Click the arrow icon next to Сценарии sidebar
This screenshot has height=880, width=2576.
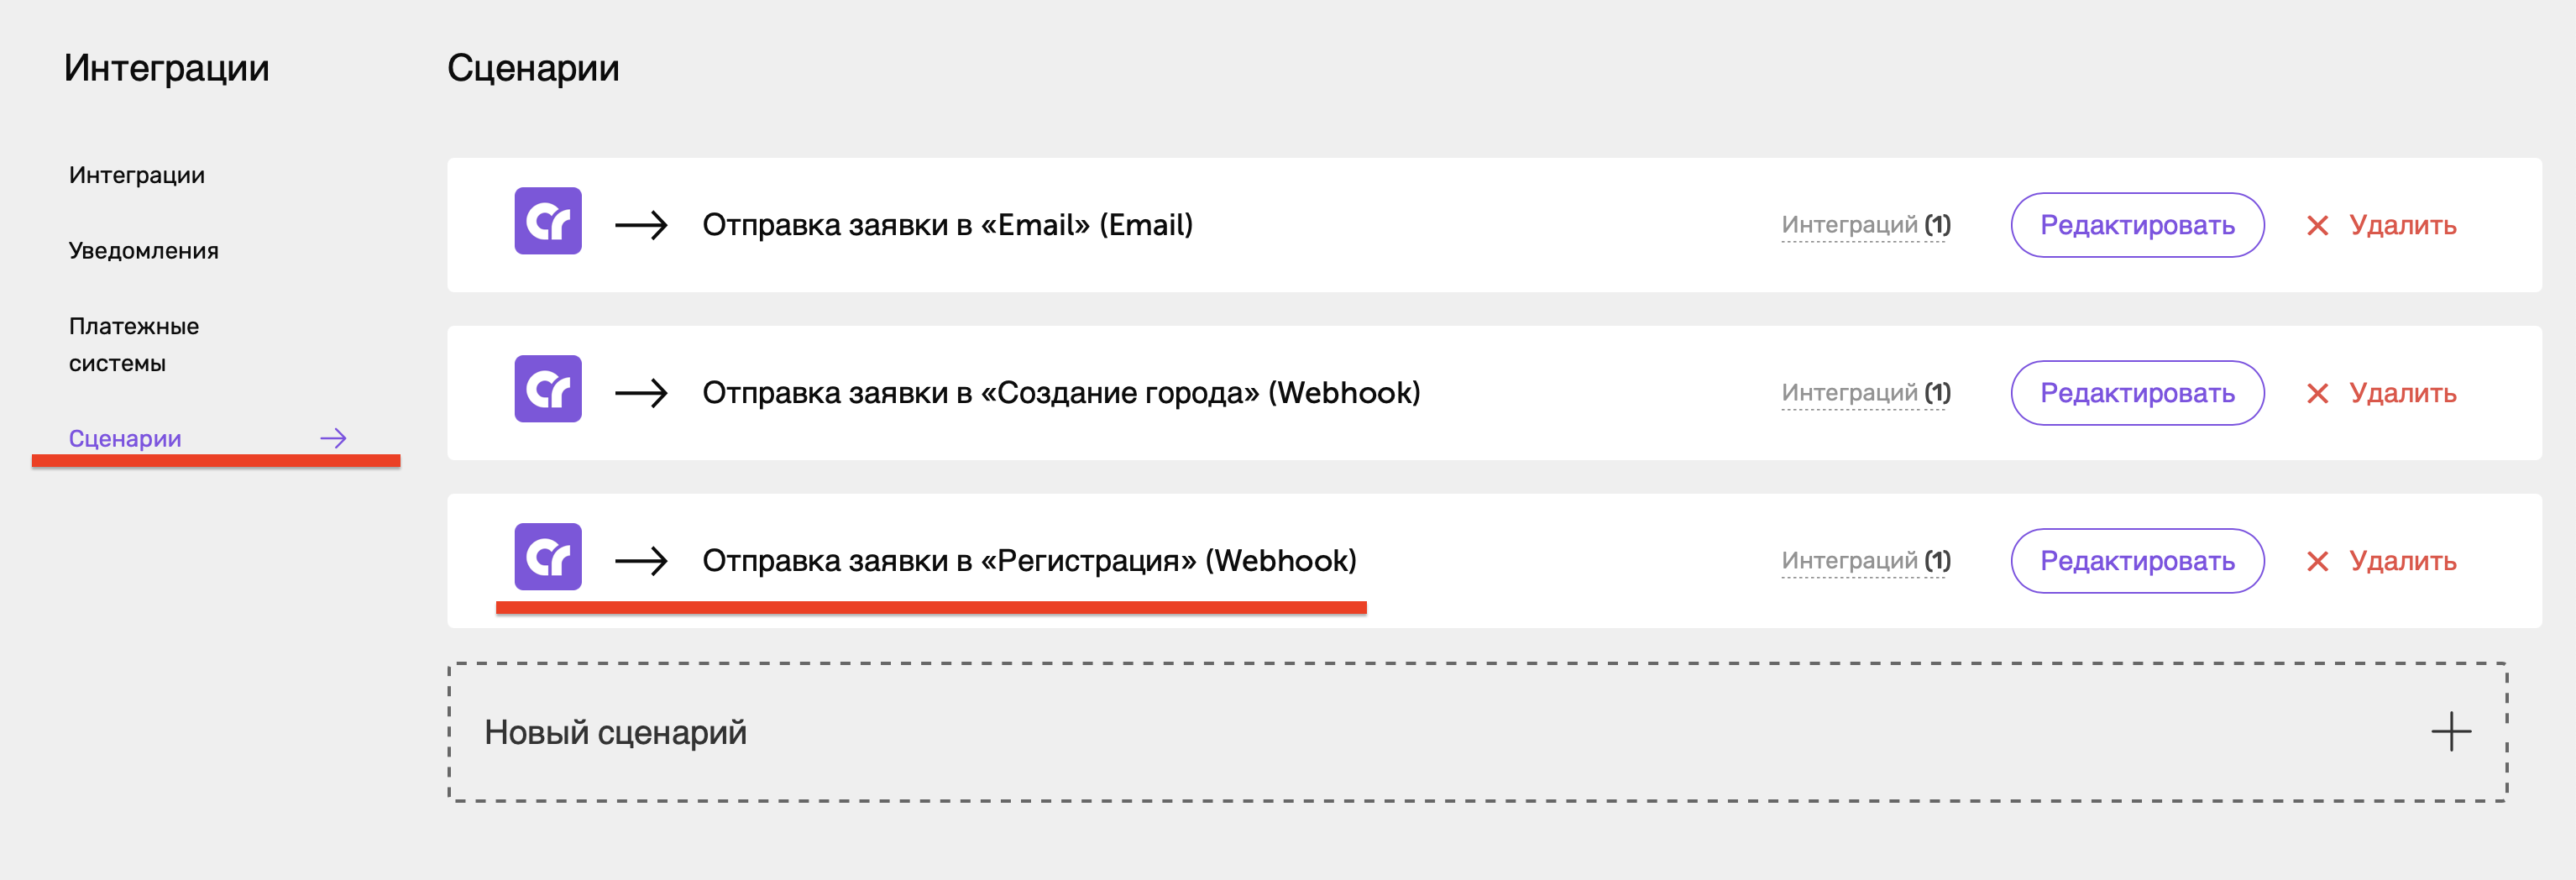333,438
